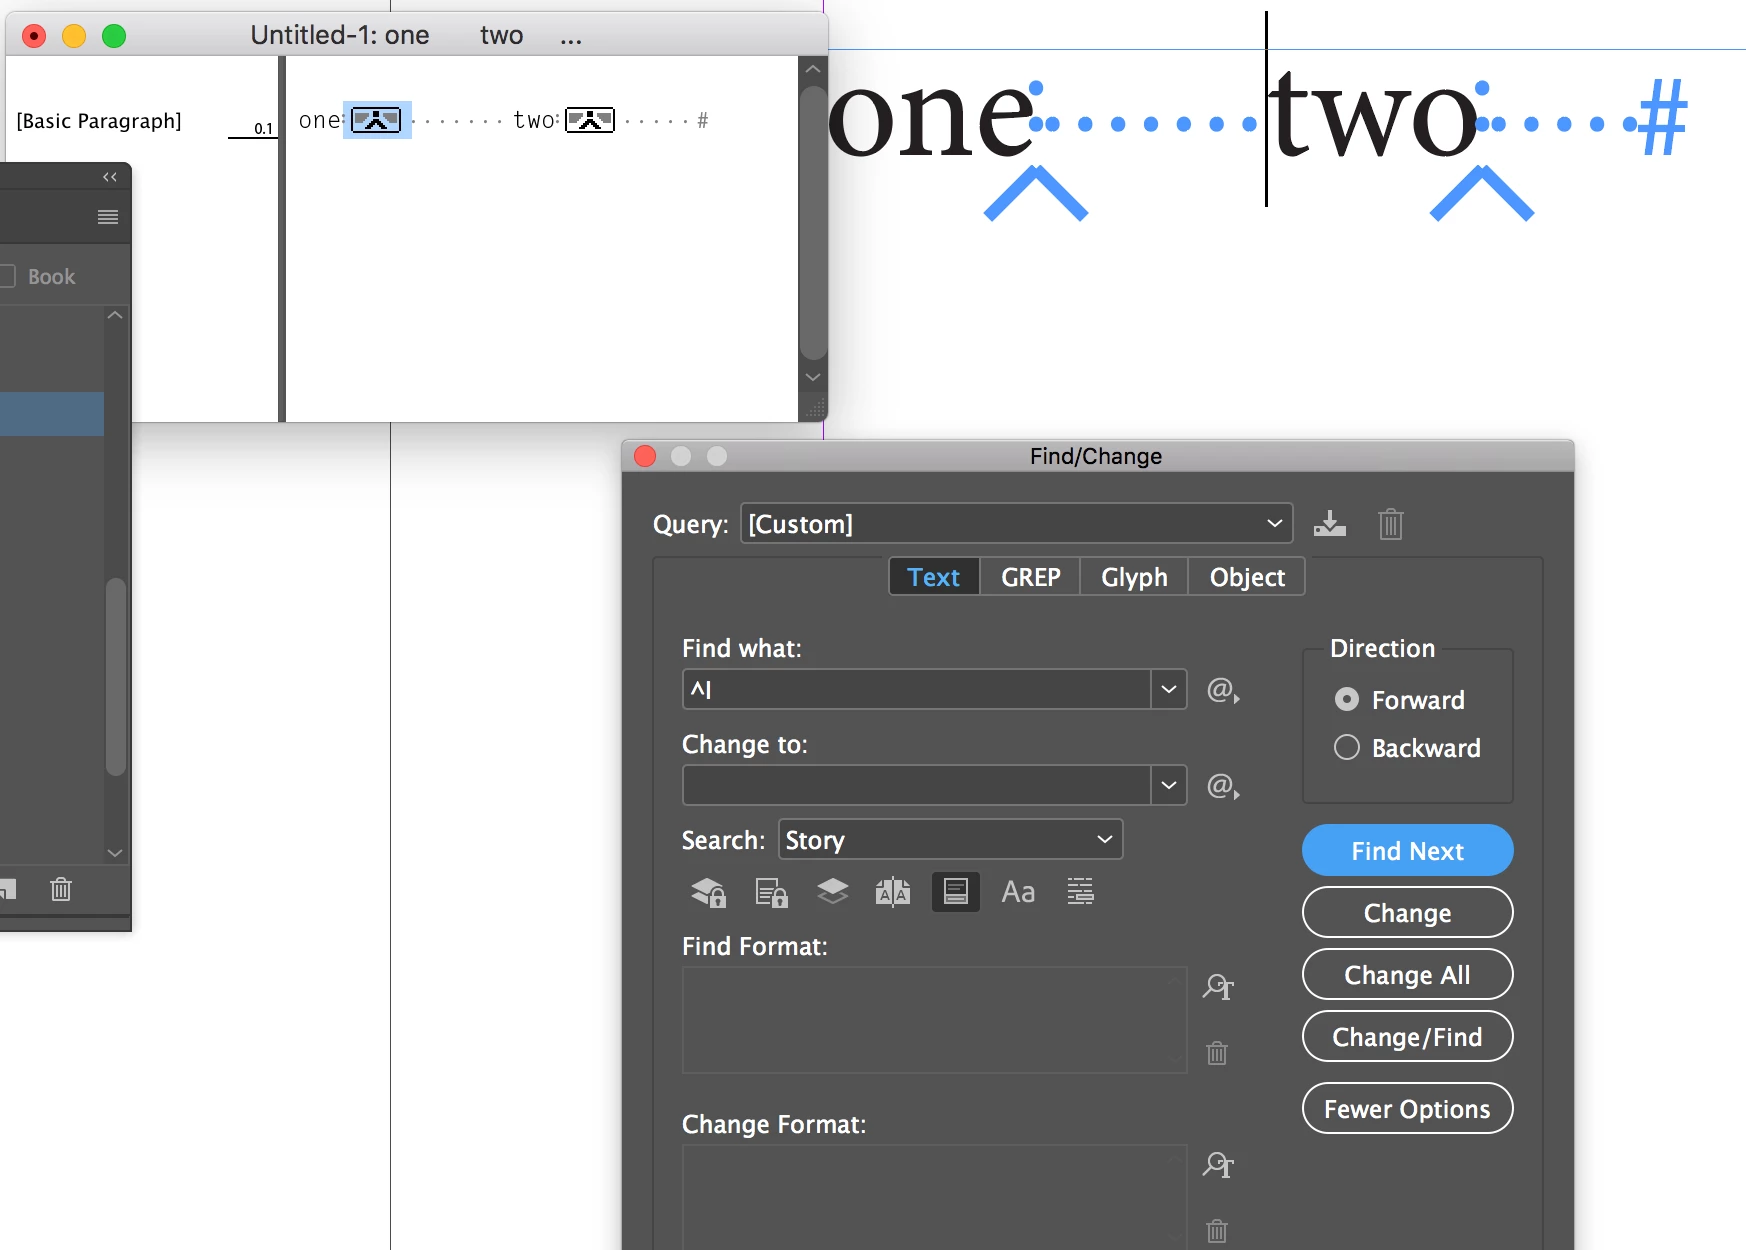Switch to the Text tab
The height and width of the screenshot is (1250, 1746).
934,577
